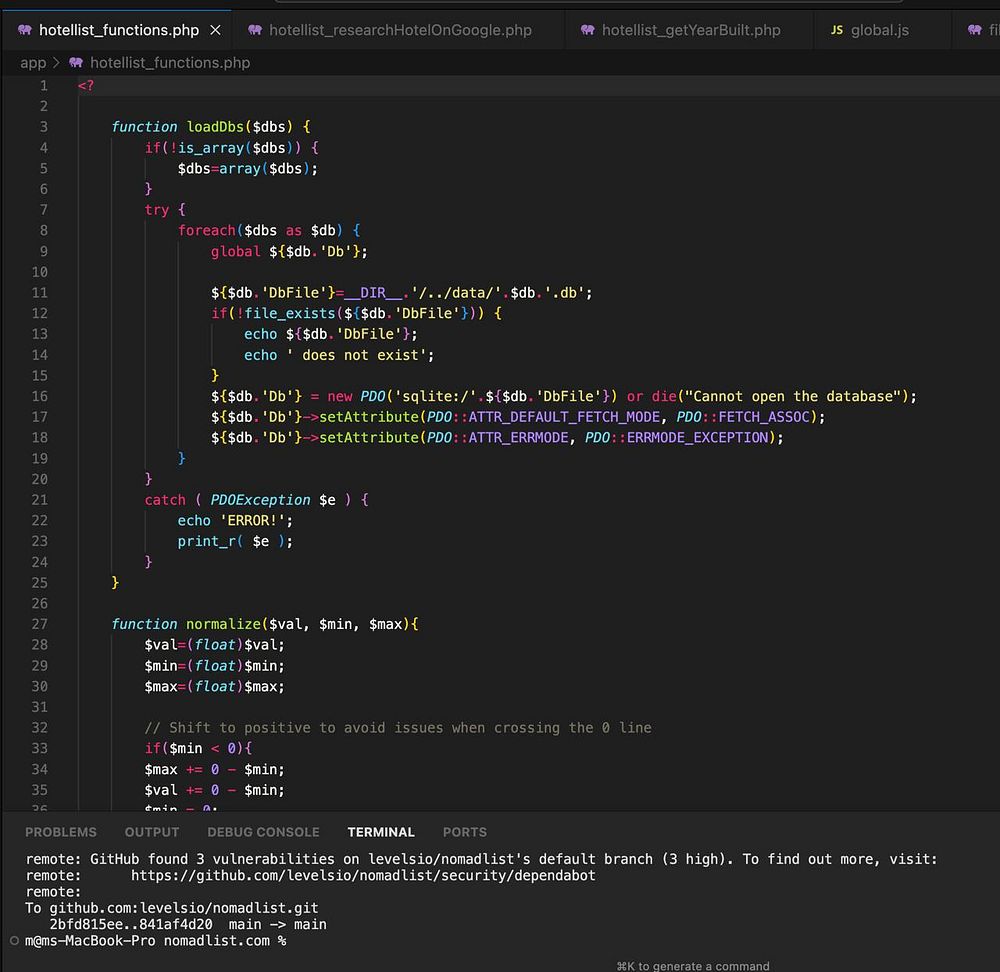Switch to hotellist_researchHotelOnGoogle.php tab
1000x972 pixels.
[x=400, y=30]
